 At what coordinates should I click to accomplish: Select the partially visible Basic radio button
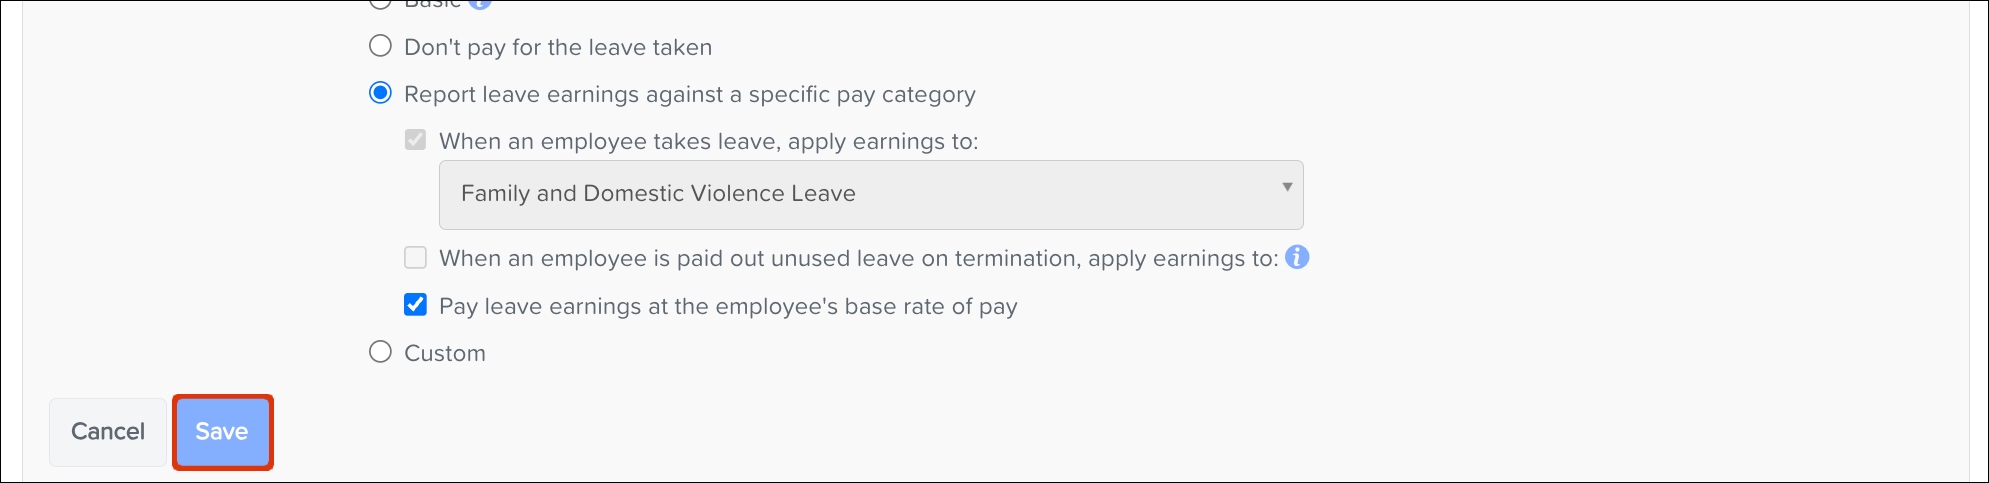(380, 3)
